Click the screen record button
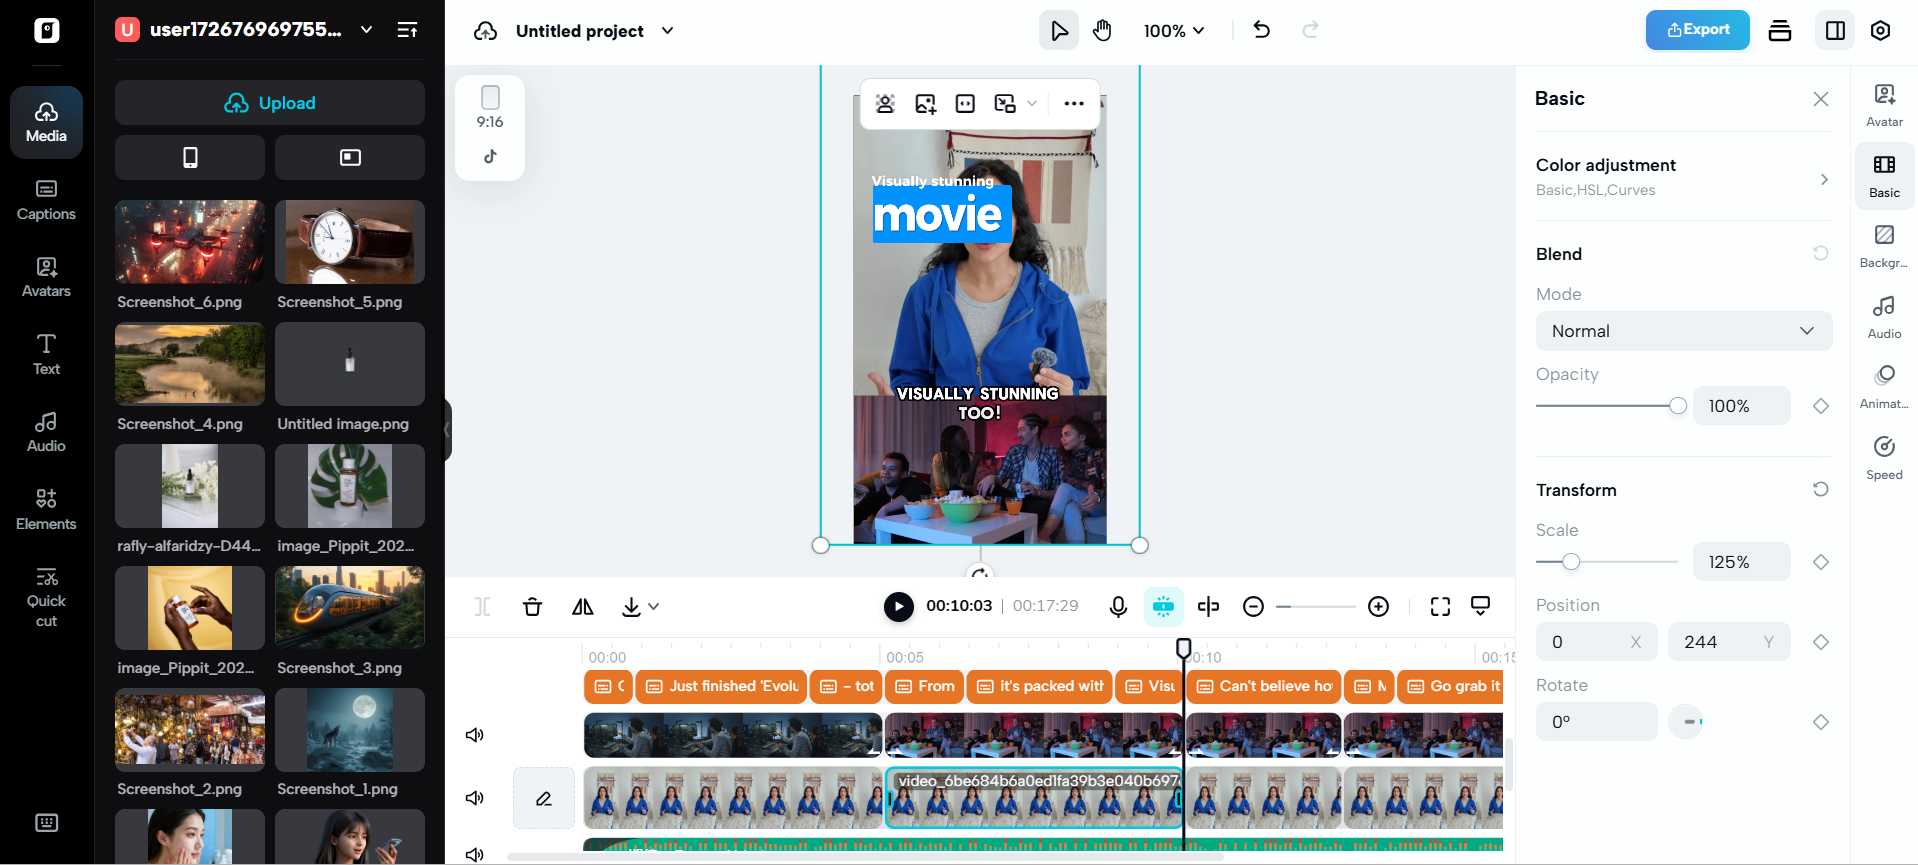This screenshot has width=1918, height=865. (x=350, y=157)
